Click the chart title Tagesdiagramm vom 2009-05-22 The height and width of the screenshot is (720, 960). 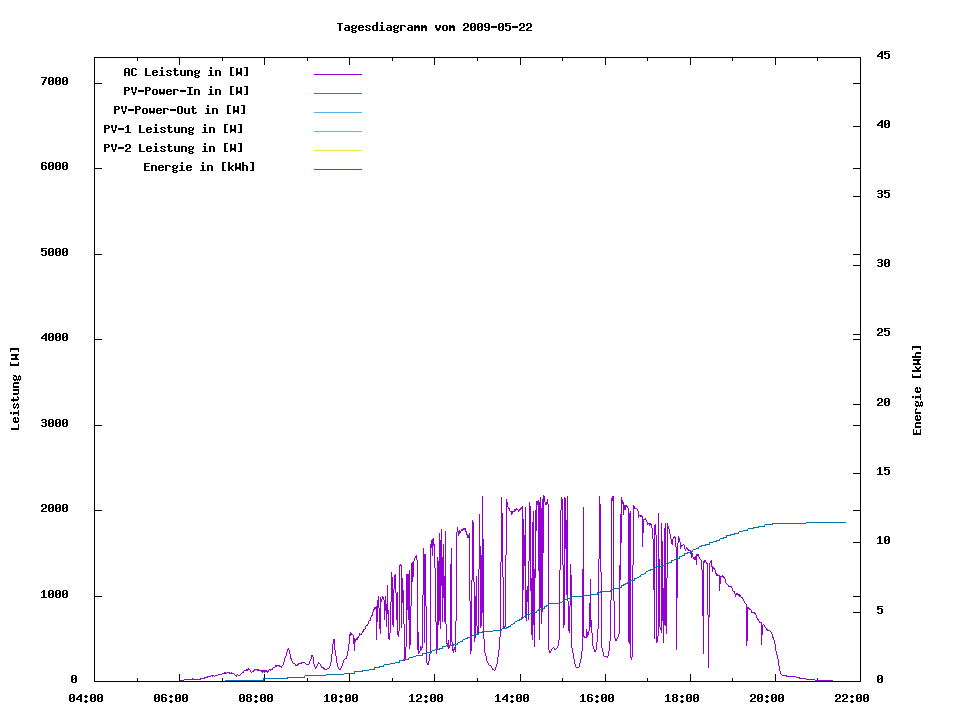[x=434, y=27]
